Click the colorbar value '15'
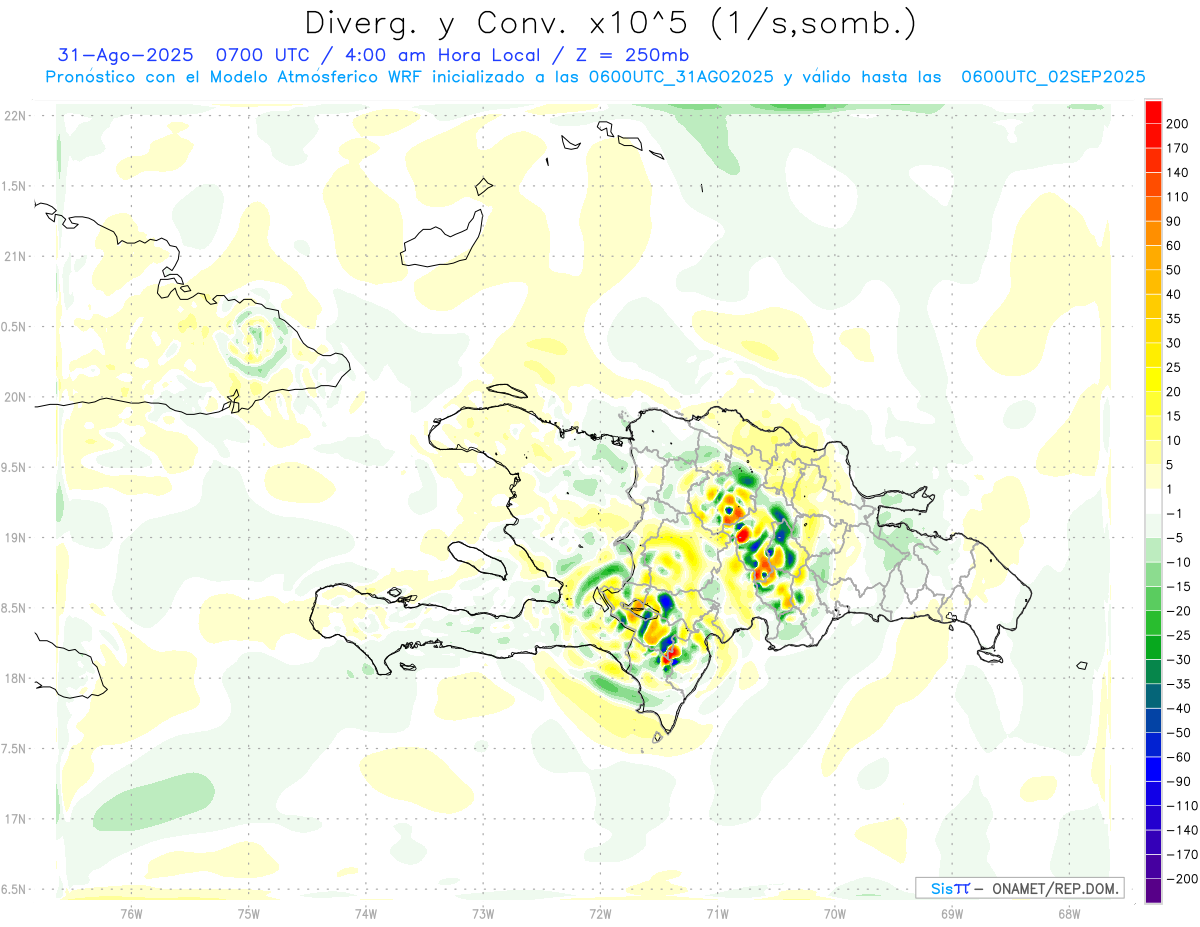The image size is (1200, 927). click(1174, 416)
